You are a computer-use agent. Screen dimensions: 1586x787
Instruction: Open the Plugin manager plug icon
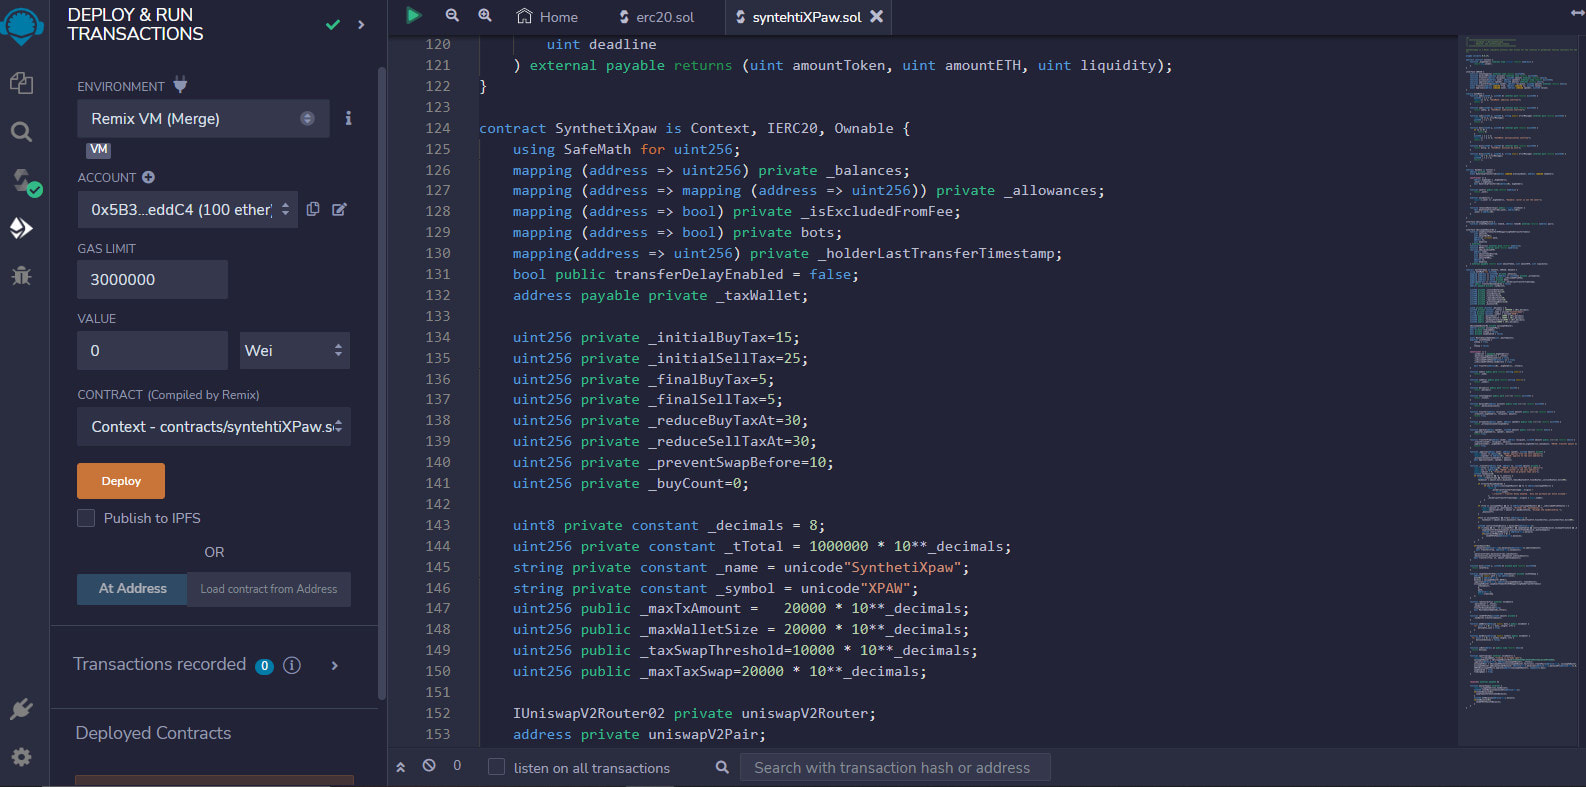[x=21, y=709]
